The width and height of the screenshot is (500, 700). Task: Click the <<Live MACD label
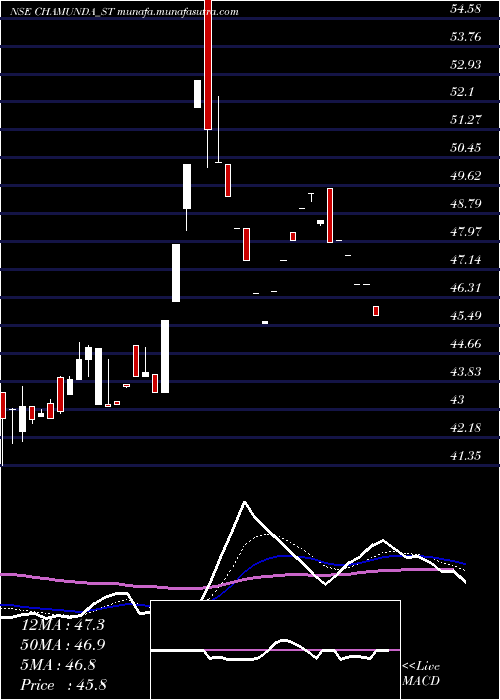421,674
